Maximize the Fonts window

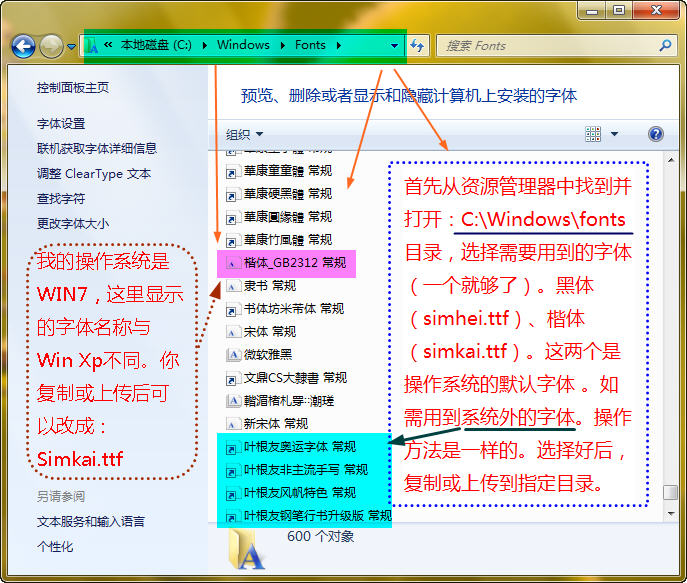619,11
